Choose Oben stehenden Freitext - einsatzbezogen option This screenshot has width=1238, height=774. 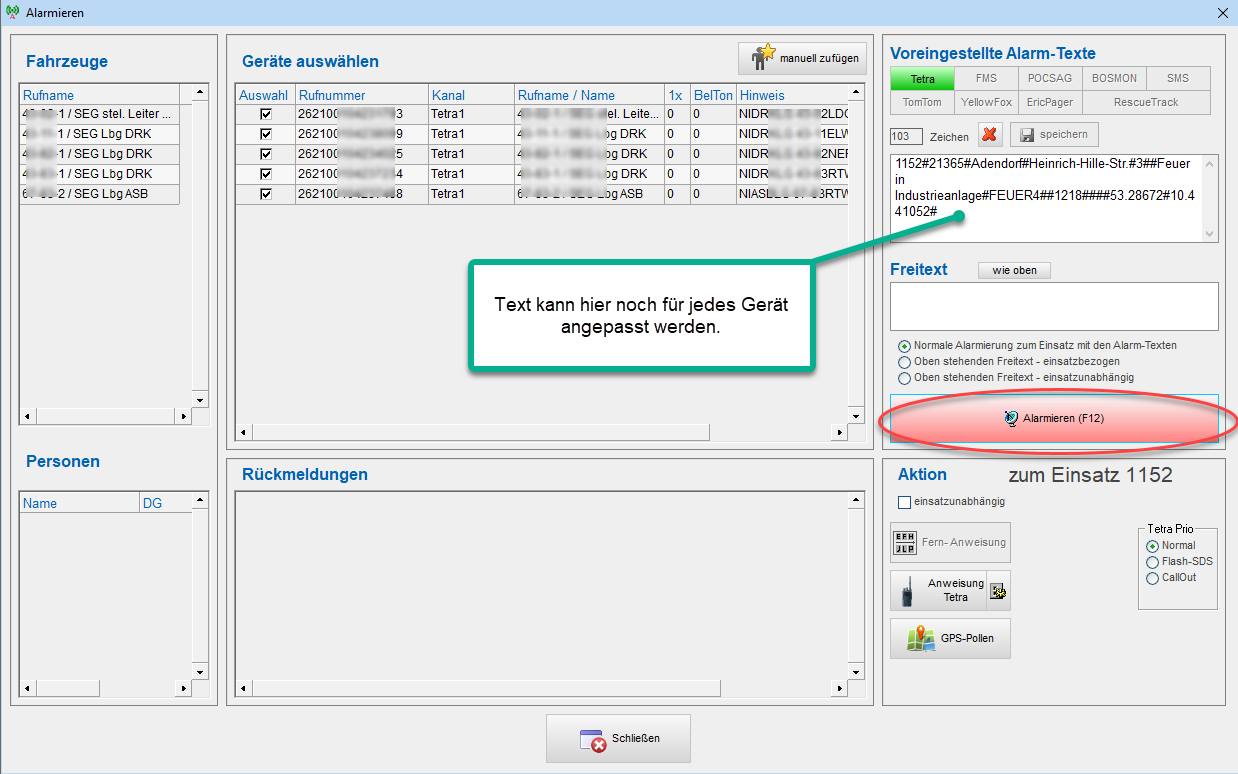pyautogui.click(x=905, y=362)
